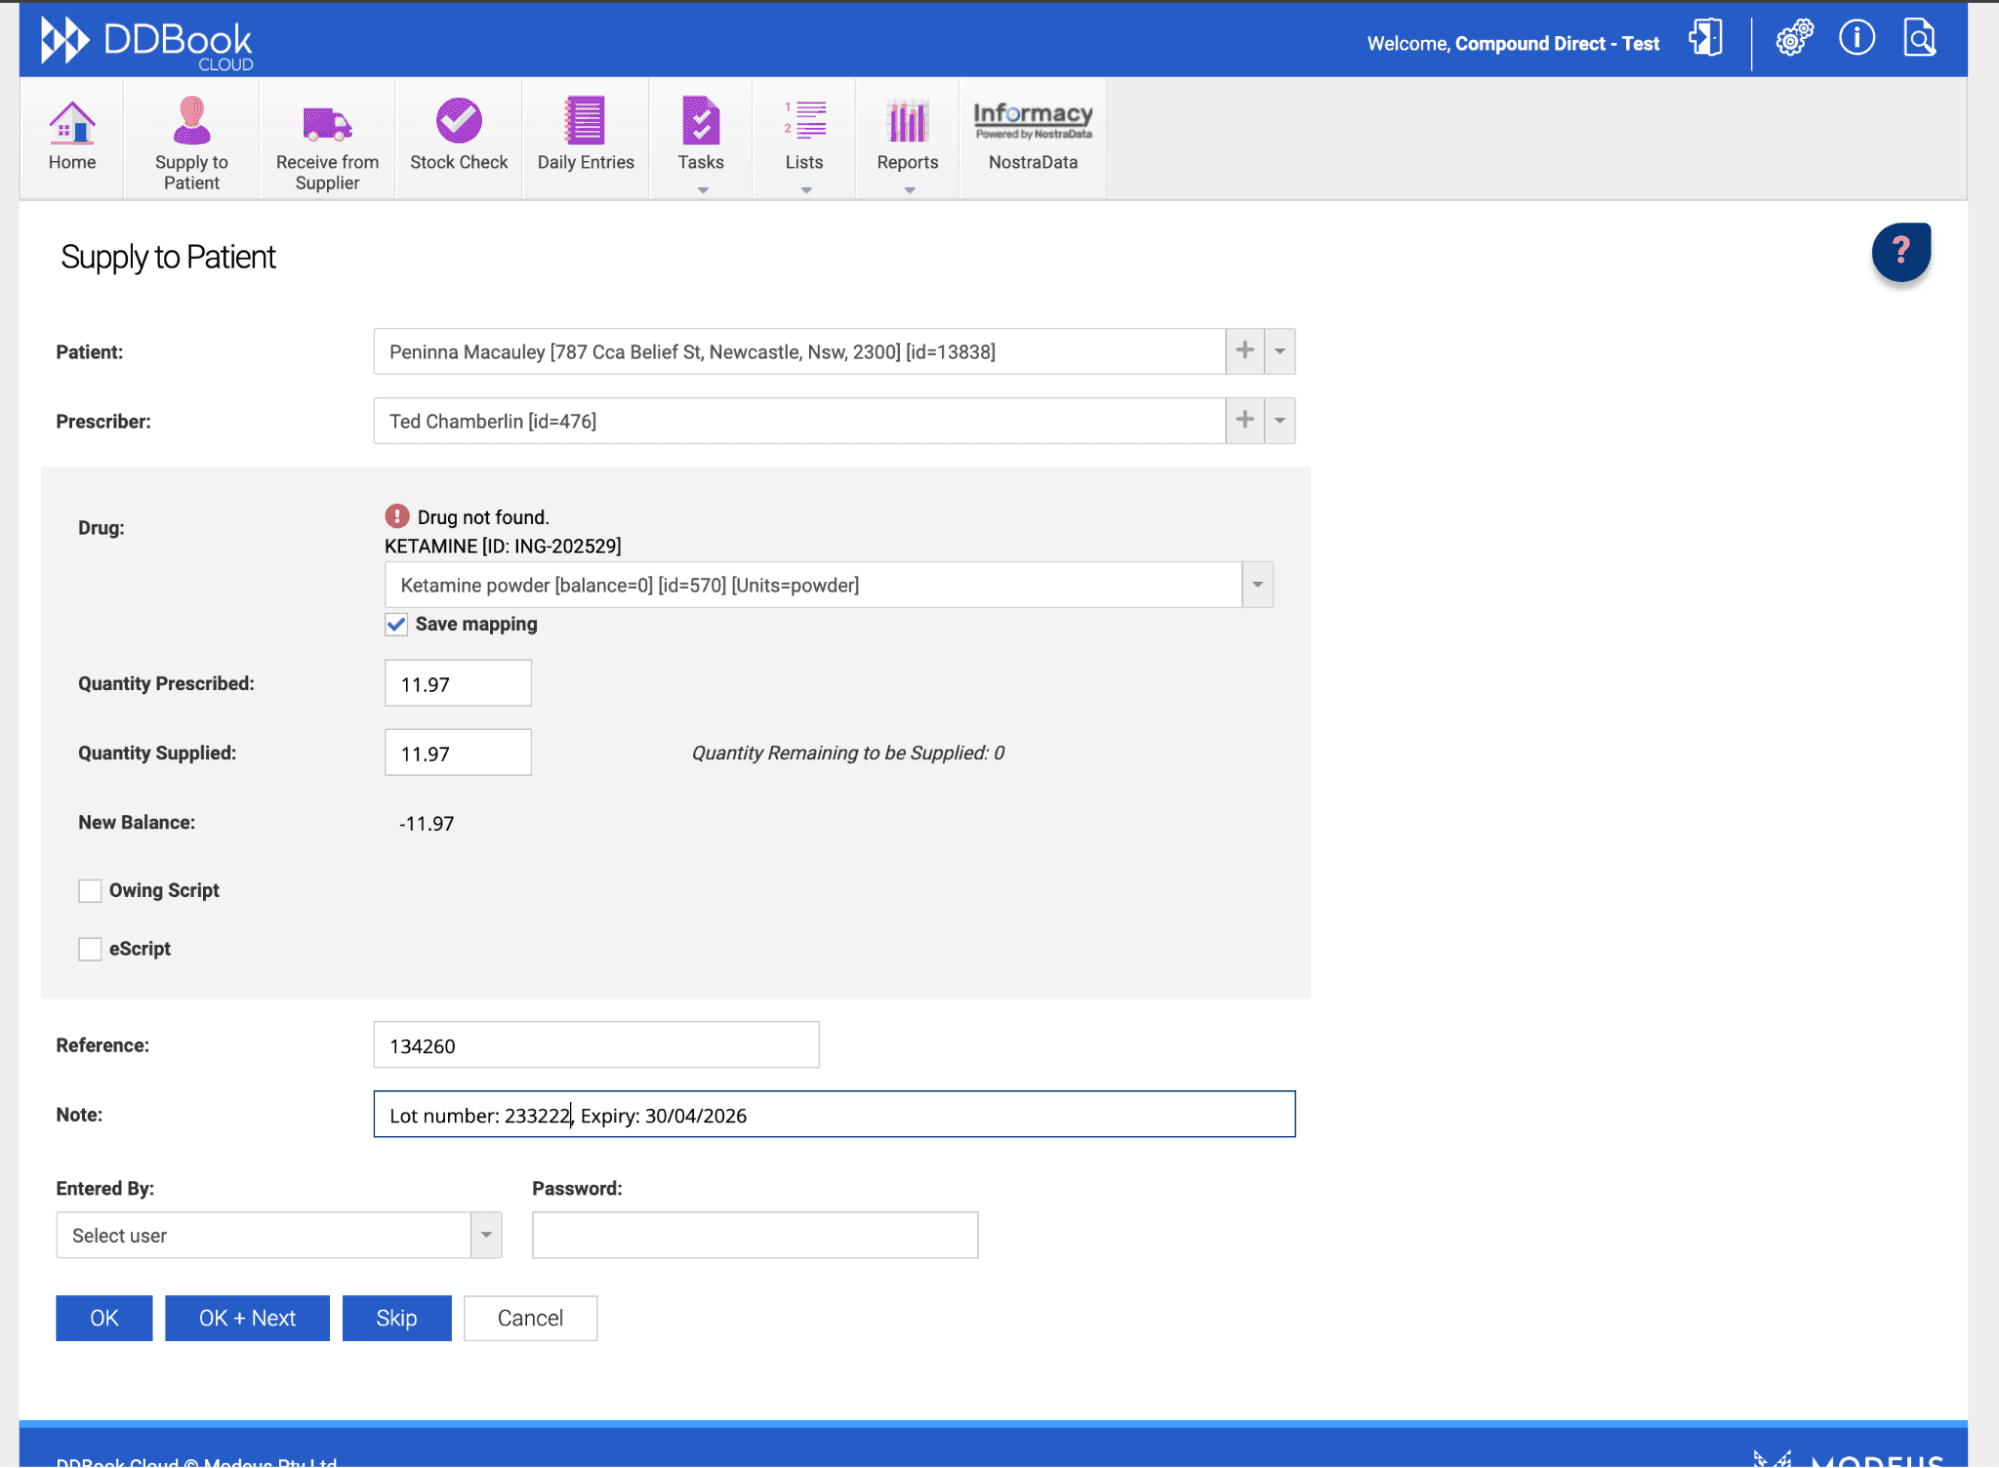Add new patient with plus icon
The image size is (1999, 1468).
point(1244,351)
